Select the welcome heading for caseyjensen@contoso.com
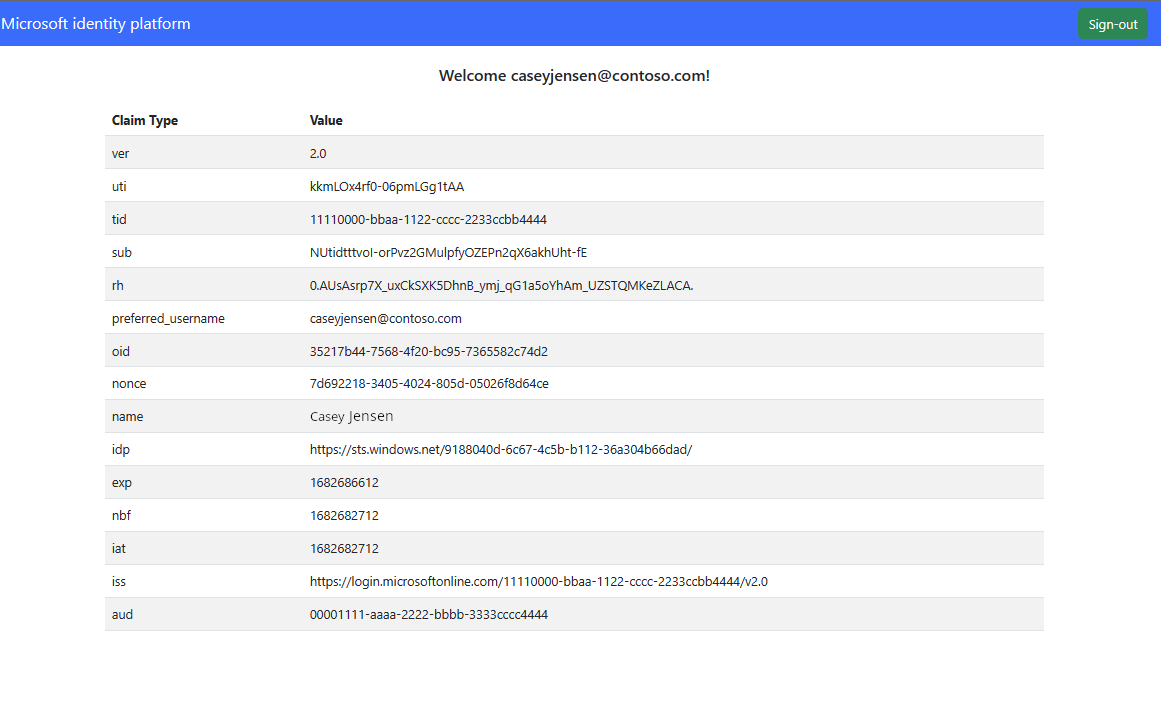The image size is (1174, 707). pos(574,76)
